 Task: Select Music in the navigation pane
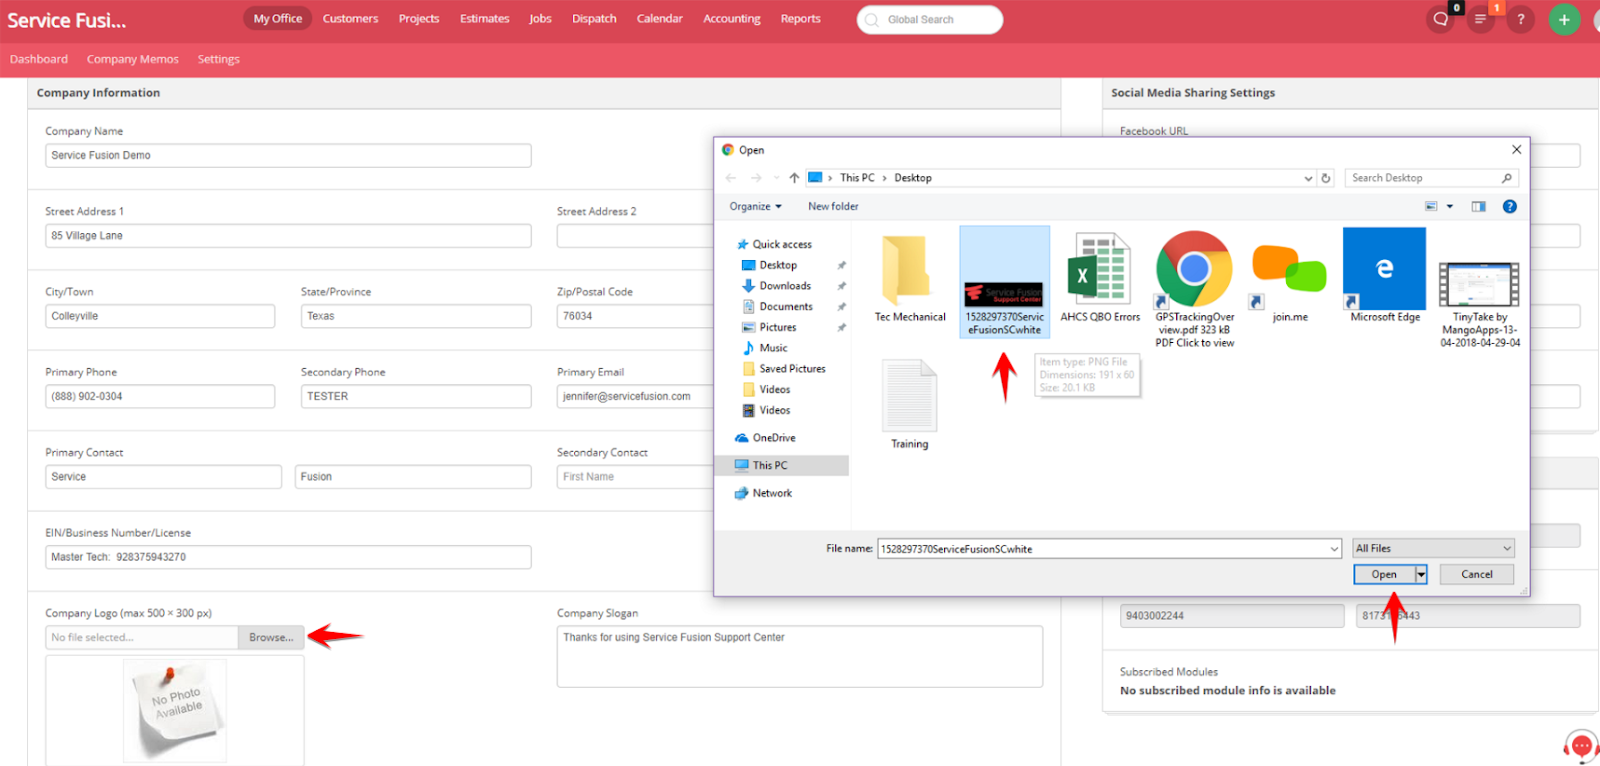coord(765,348)
